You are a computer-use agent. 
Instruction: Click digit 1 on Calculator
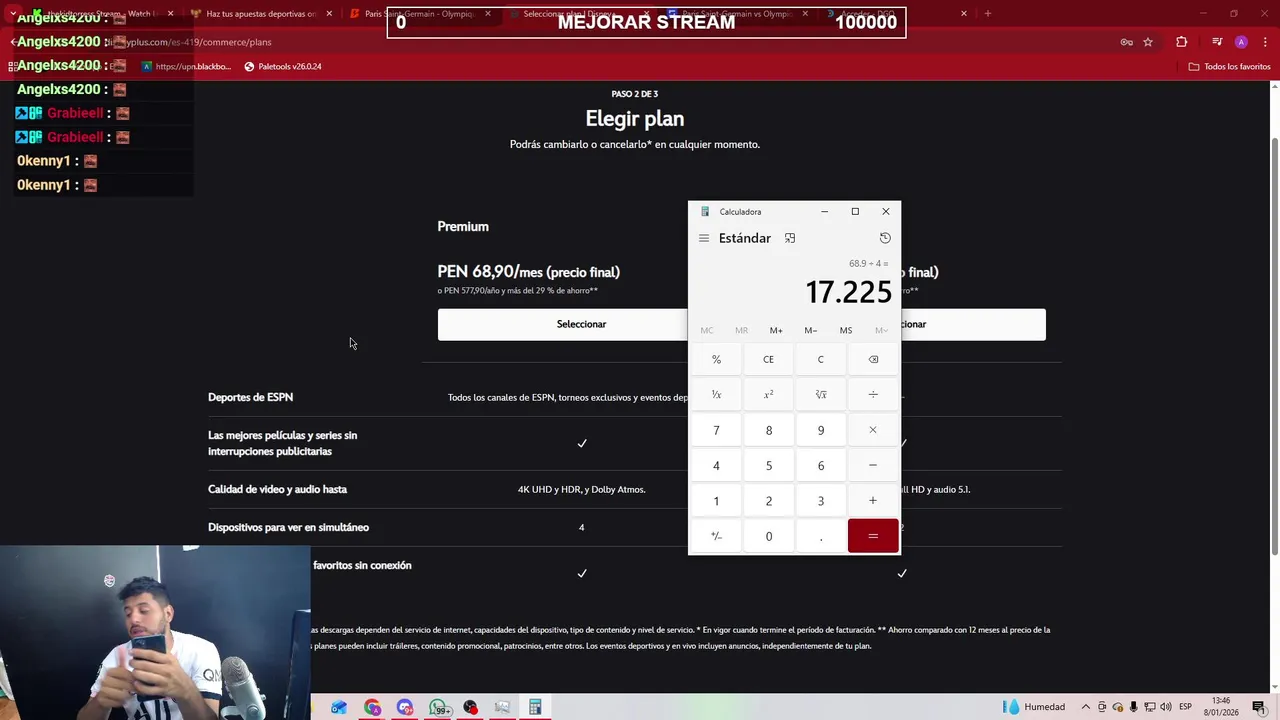tap(716, 501)
